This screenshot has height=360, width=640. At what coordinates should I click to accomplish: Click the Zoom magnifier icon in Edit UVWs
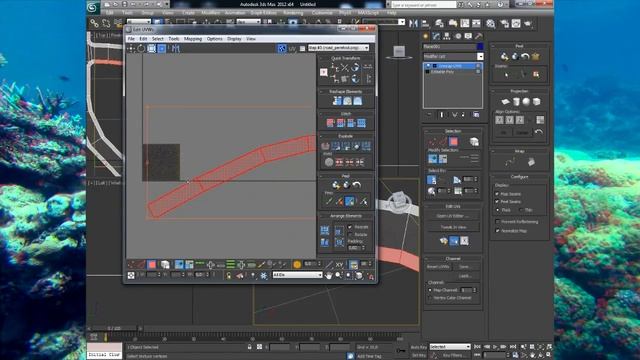point(338,276)
